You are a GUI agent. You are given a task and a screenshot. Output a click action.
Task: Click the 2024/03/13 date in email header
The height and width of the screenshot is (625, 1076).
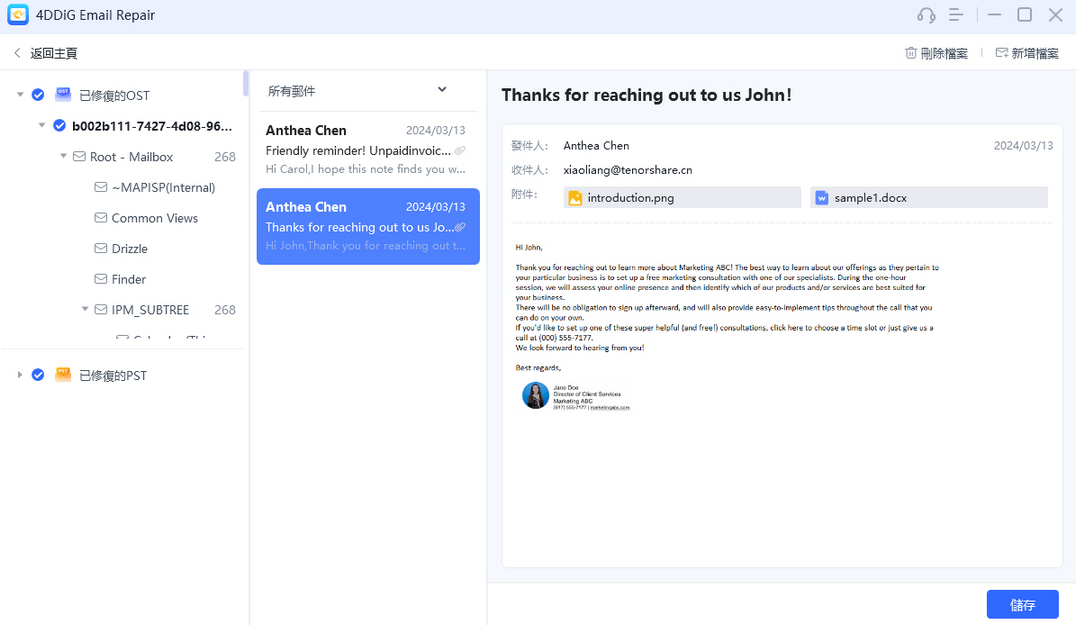1023,145
